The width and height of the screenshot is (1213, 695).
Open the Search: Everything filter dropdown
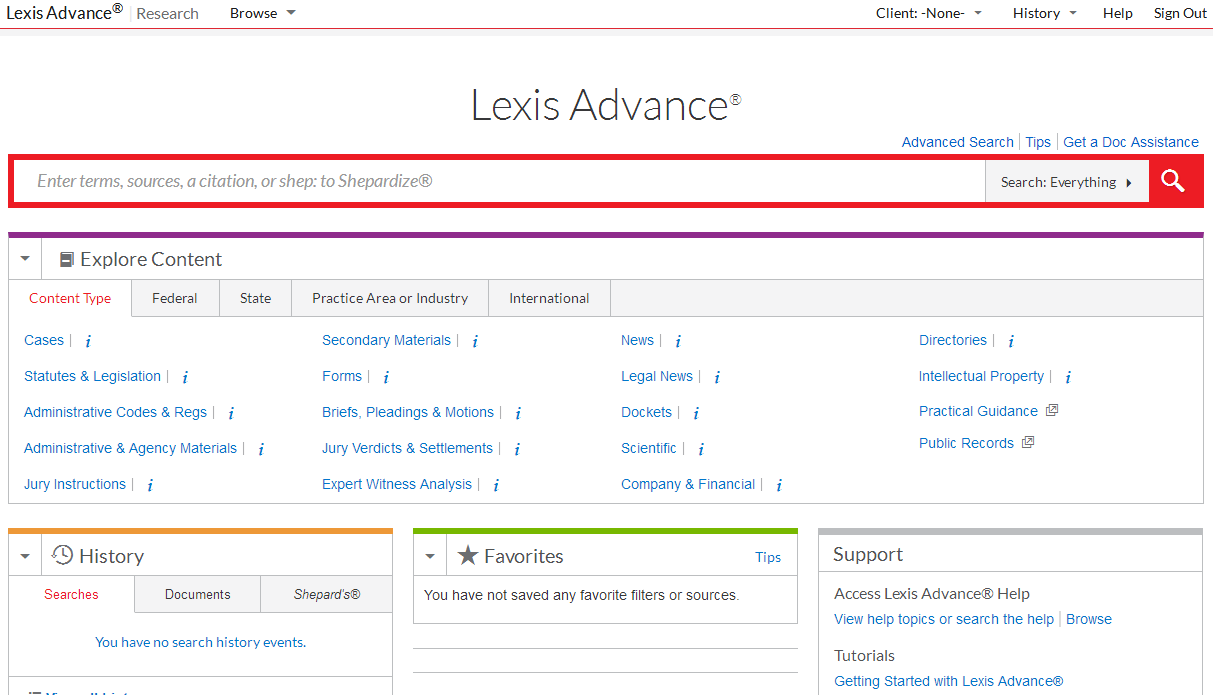click(1067, 182)
